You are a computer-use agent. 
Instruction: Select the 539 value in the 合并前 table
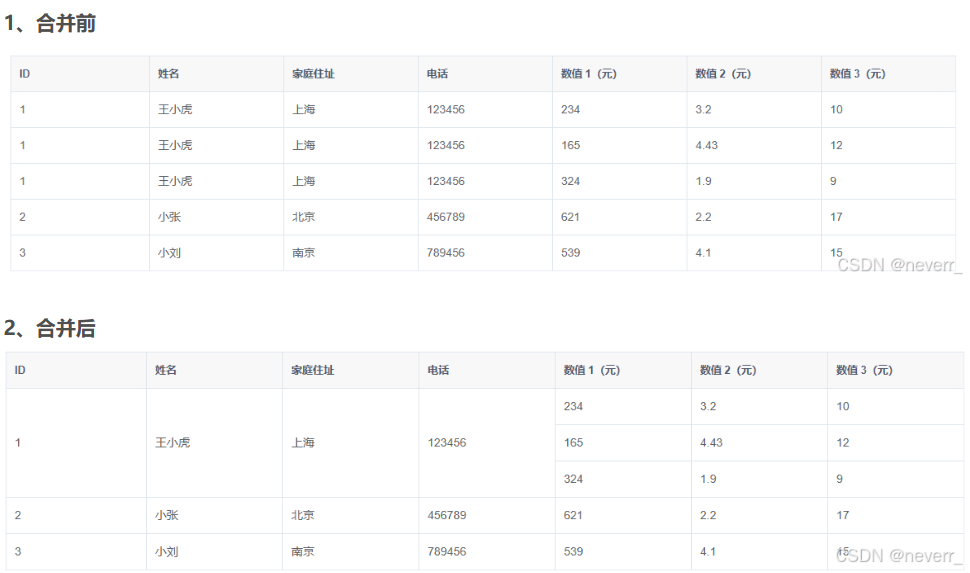(571, 253)
